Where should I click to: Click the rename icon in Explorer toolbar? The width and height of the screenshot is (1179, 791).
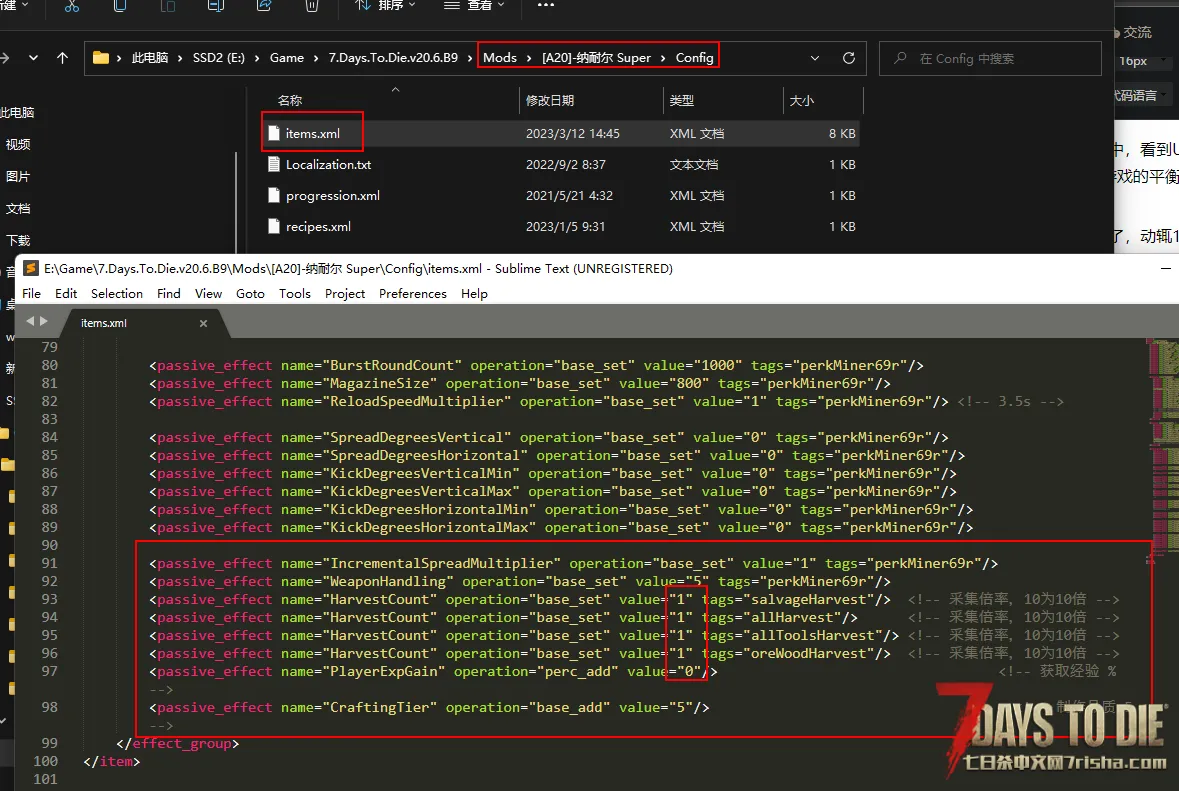[x=216, y=6]
